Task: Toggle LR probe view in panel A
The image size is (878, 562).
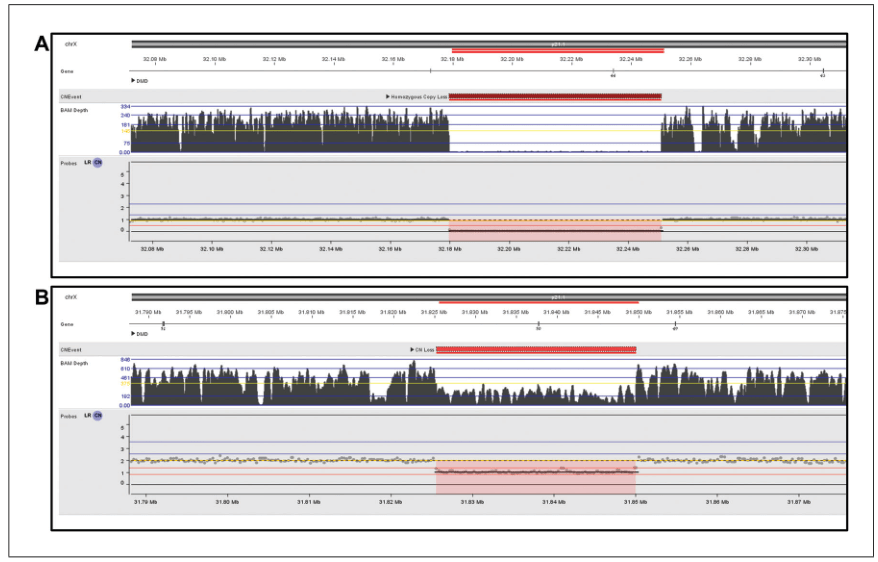Action: pos(87,162)
